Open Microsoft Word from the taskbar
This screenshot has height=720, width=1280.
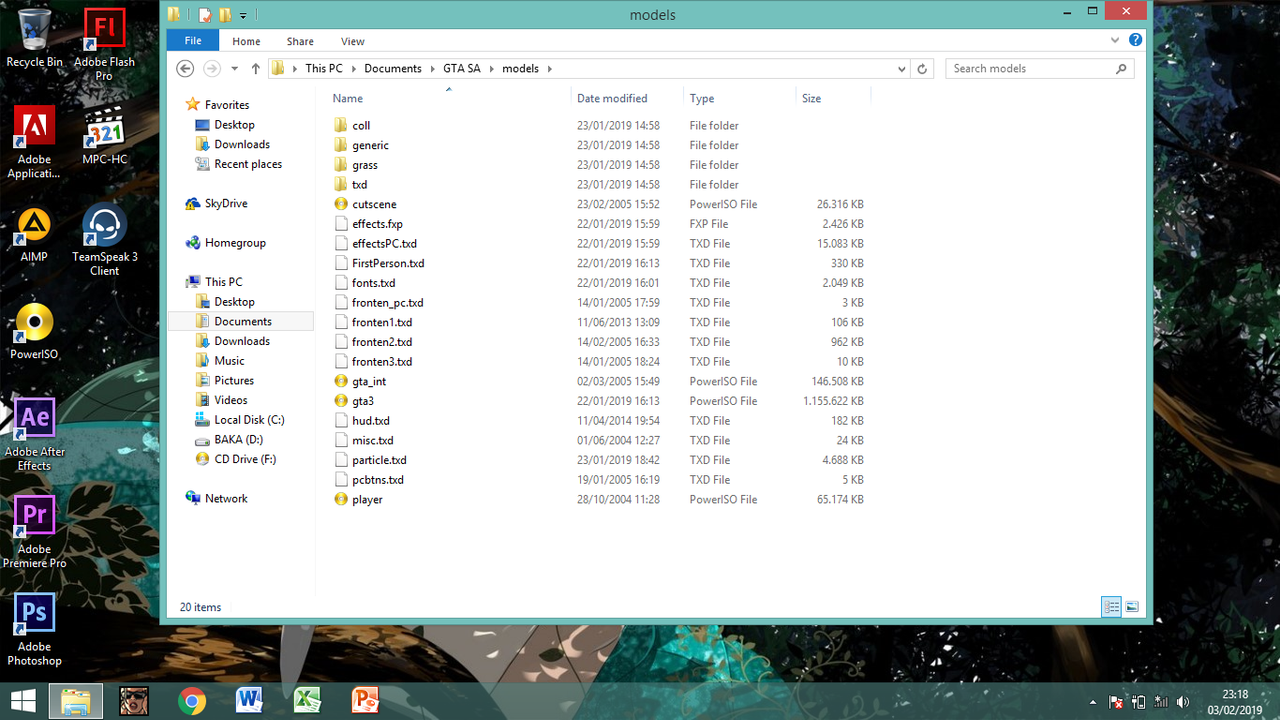[x=249, y=701]
